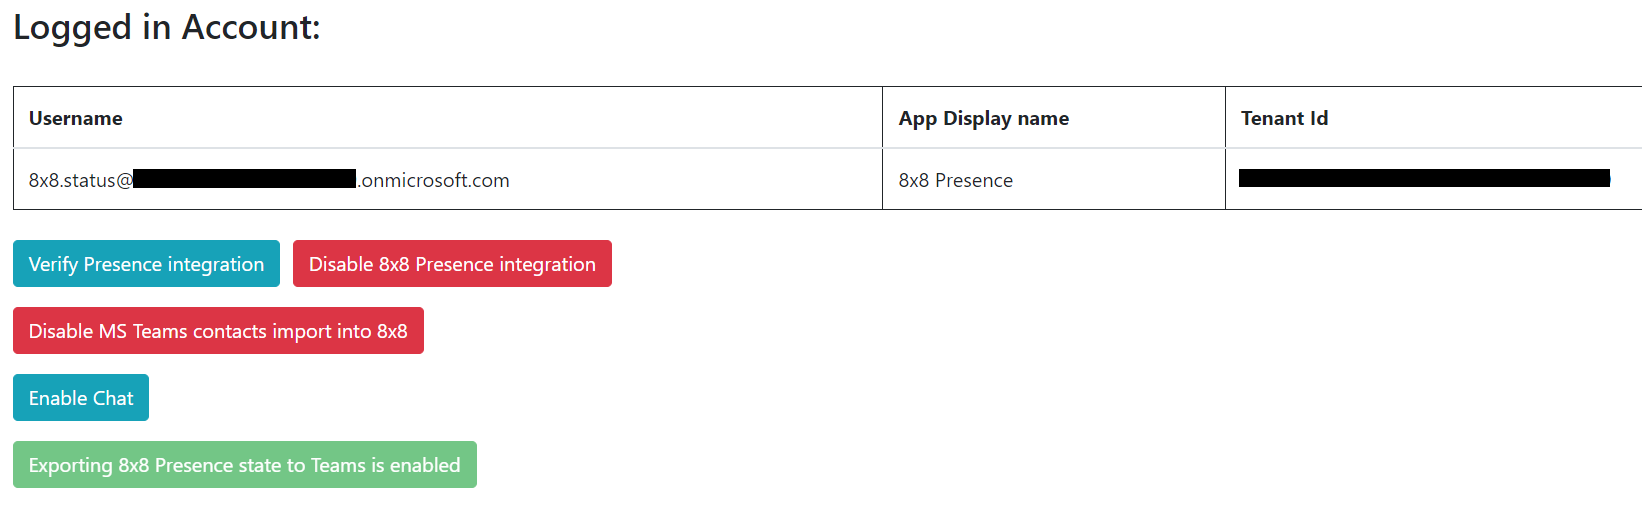1642x524 pixels.
Task: Click the .onmicrosoft.com domain suffix text
Action: tap(434, 180)
